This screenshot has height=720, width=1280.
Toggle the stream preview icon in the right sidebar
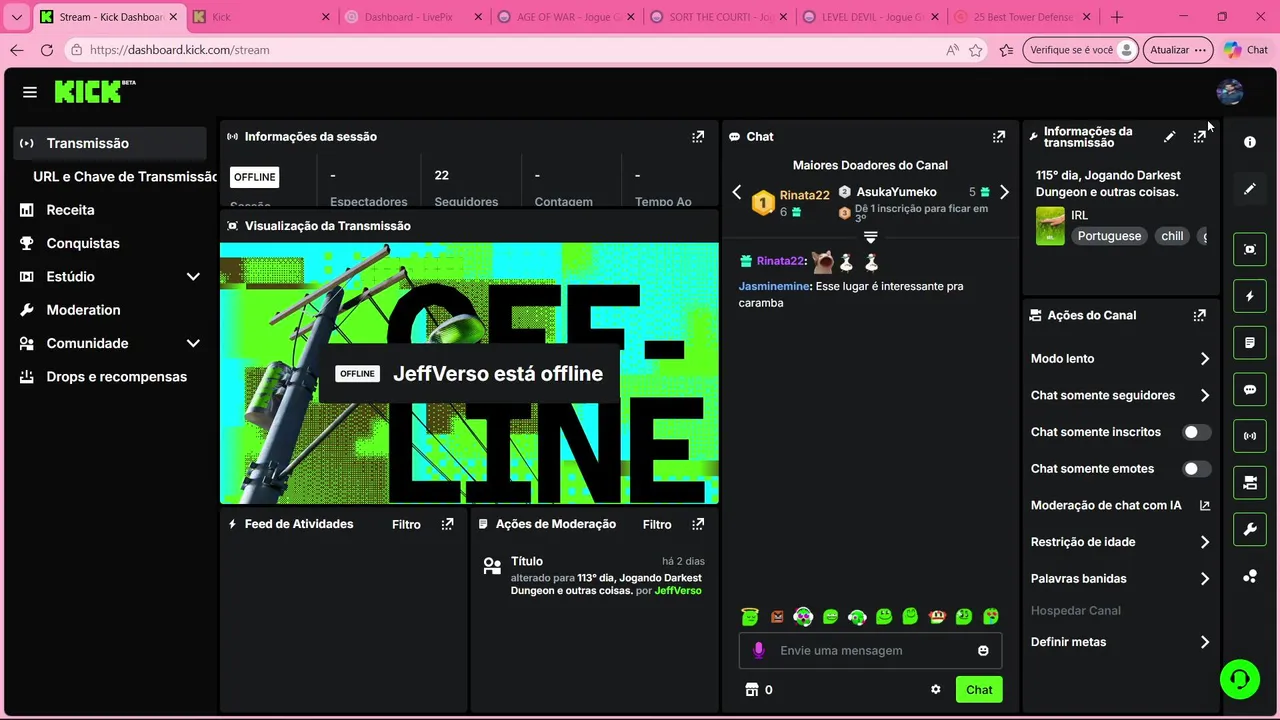(x=1250, y=250)
